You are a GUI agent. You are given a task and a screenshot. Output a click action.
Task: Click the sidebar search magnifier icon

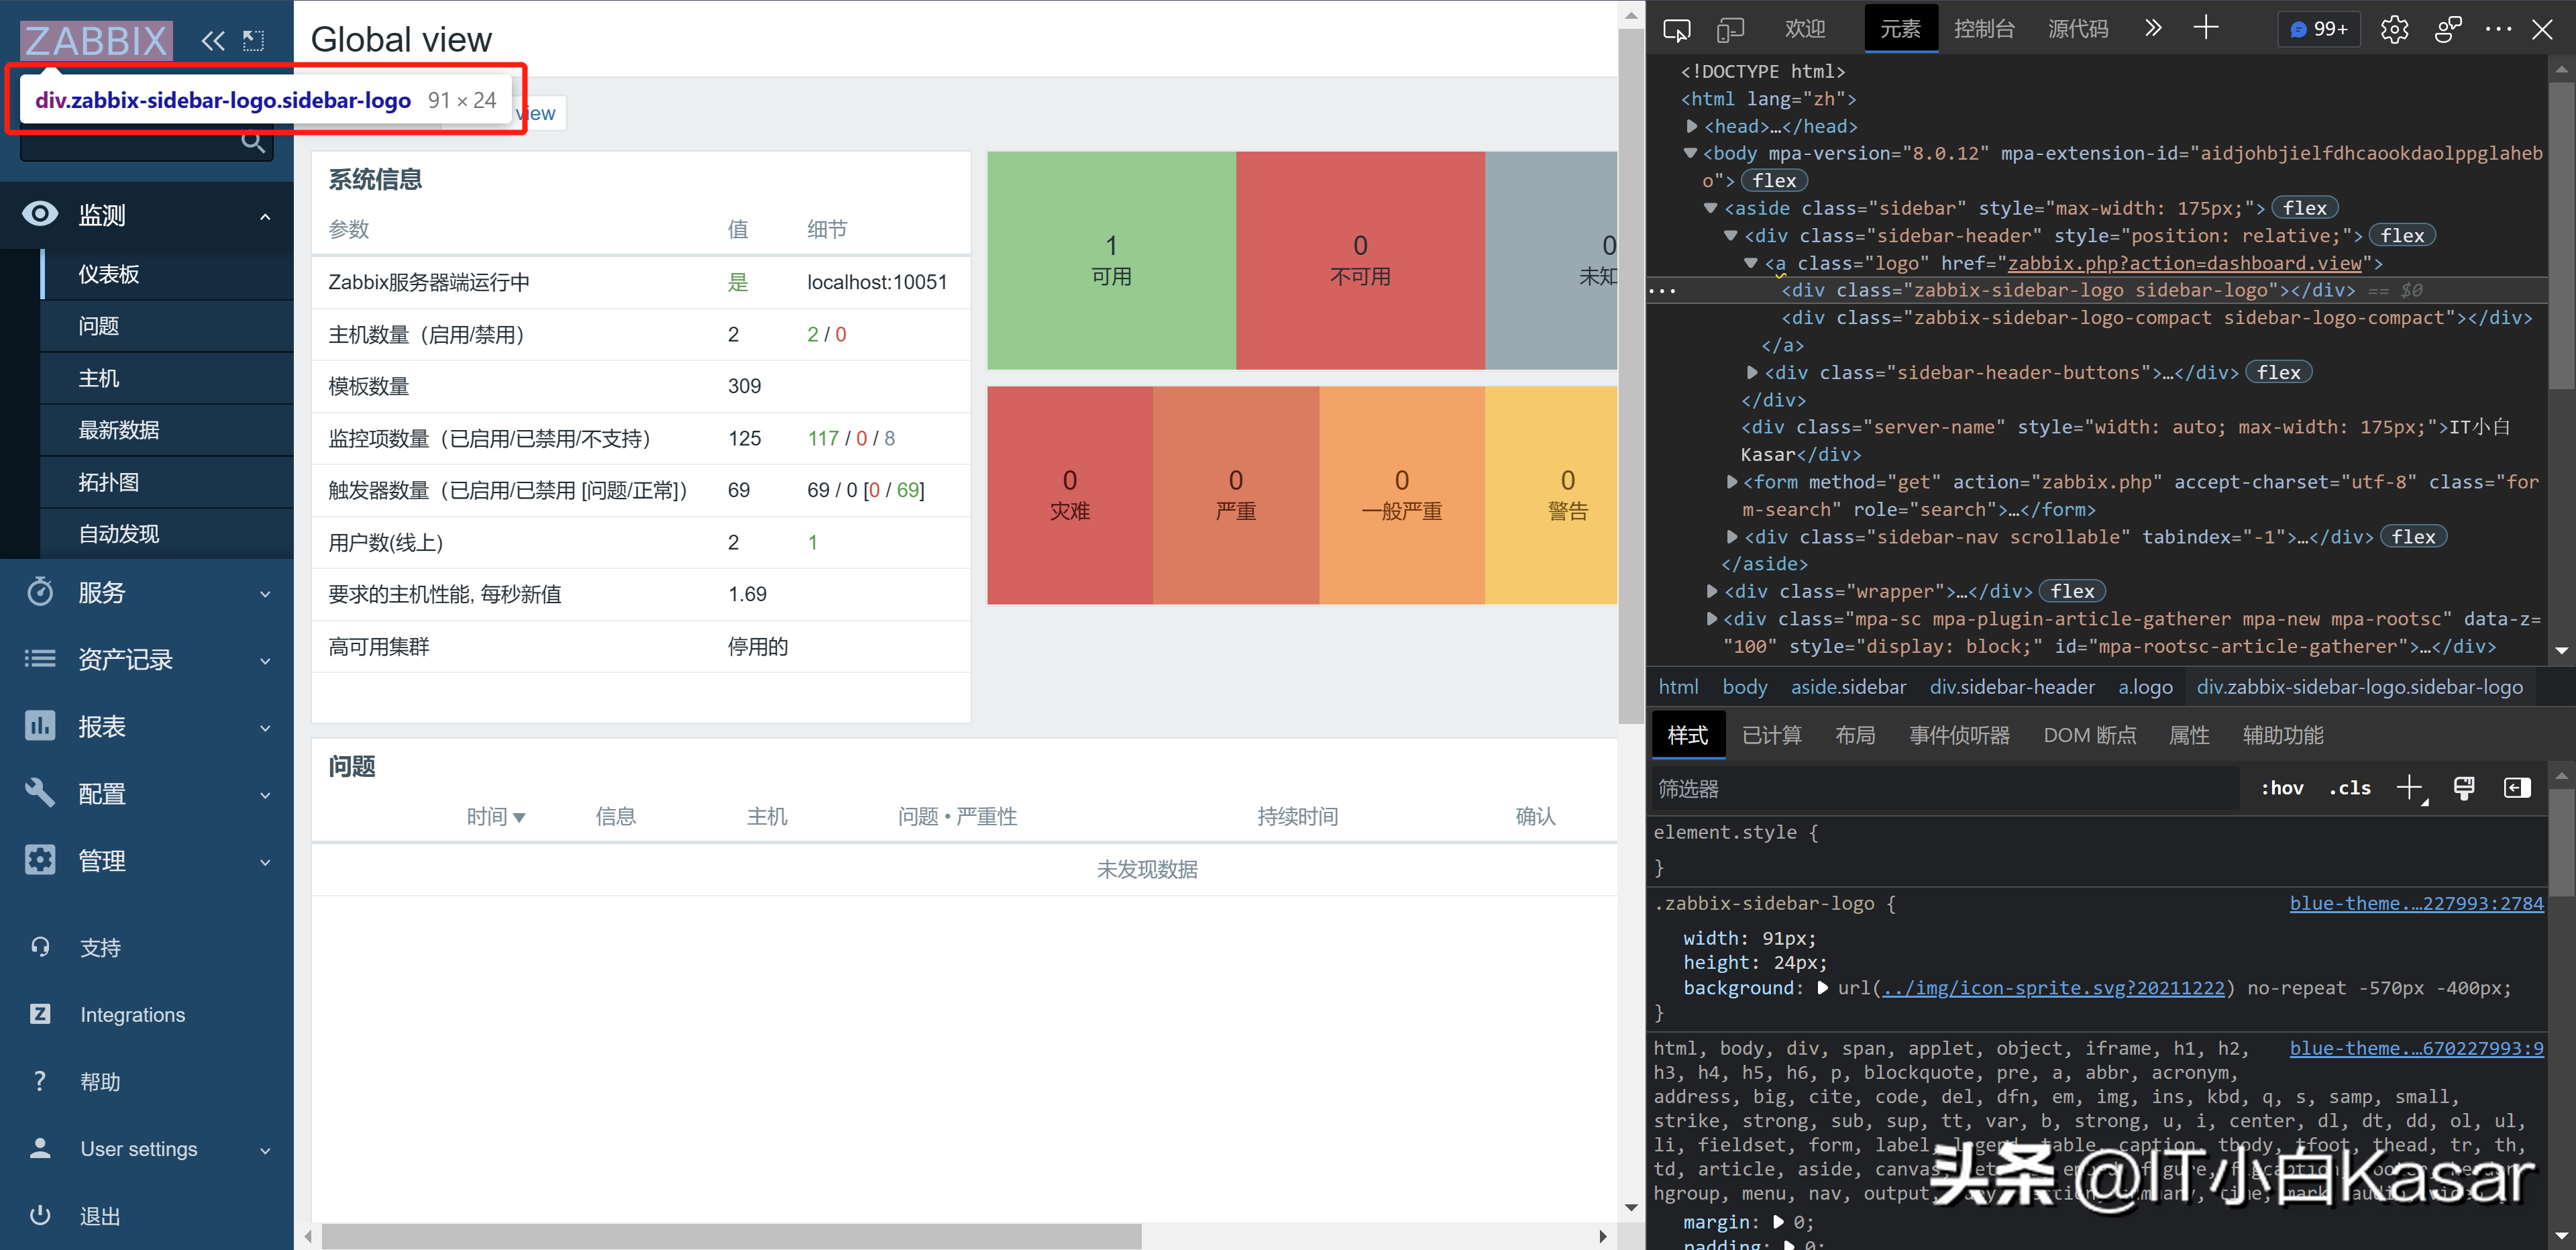(x=253, y=143)
